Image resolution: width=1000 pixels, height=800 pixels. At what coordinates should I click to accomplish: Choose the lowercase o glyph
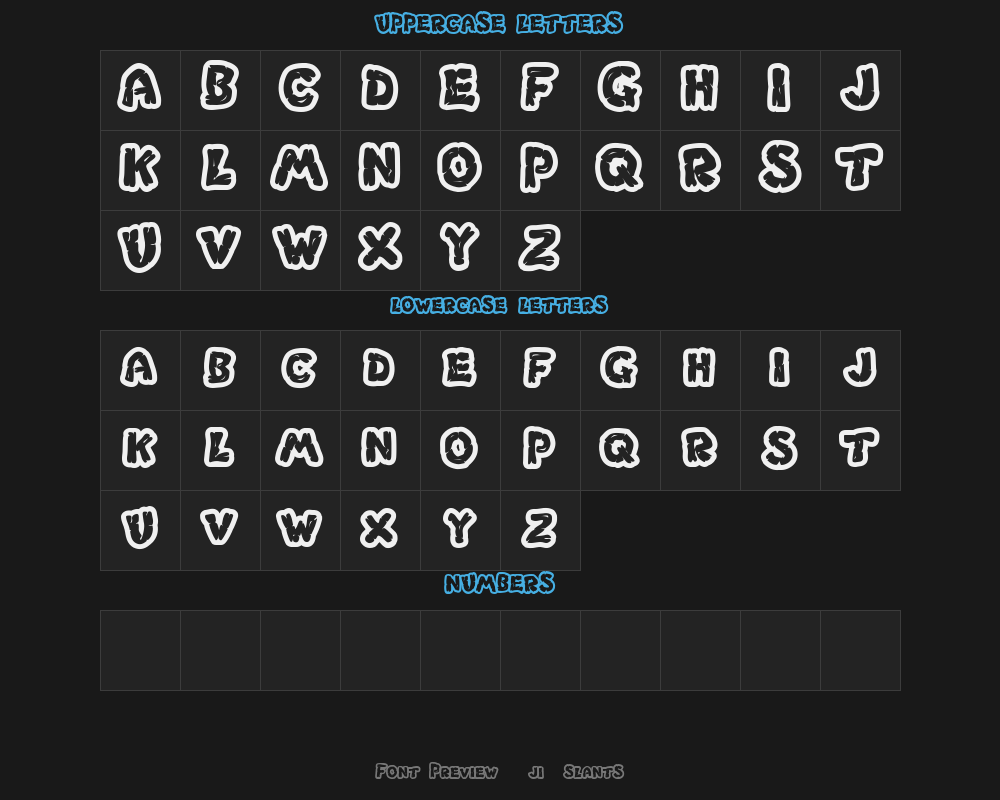coord(460,450)
